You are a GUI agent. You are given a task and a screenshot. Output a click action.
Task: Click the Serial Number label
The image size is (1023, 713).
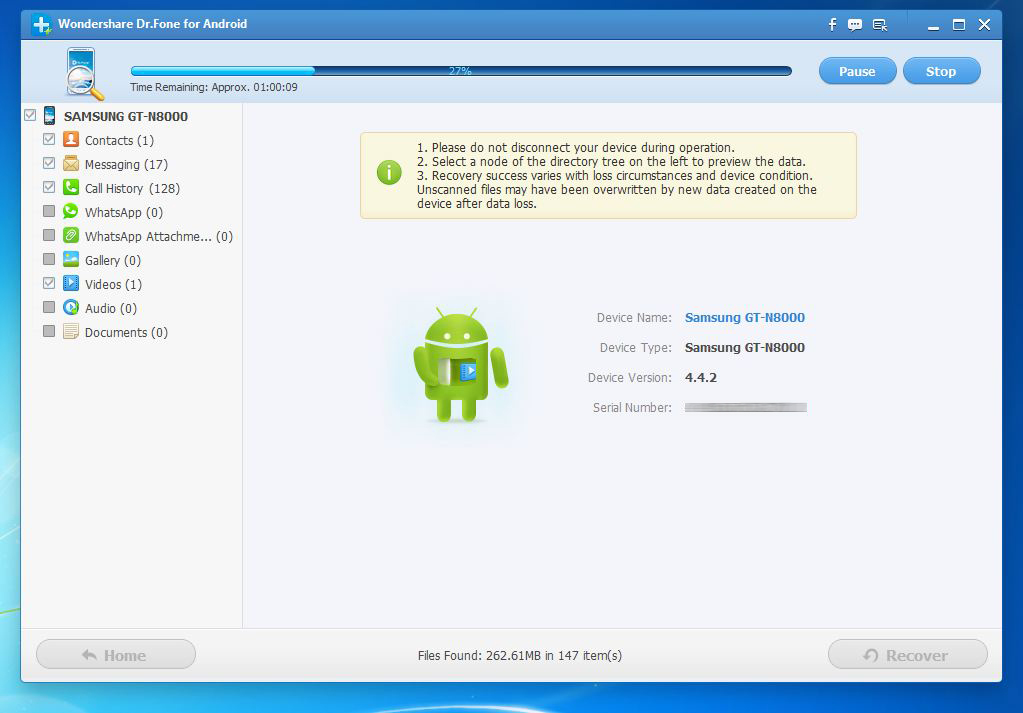(x=632, y=408)
